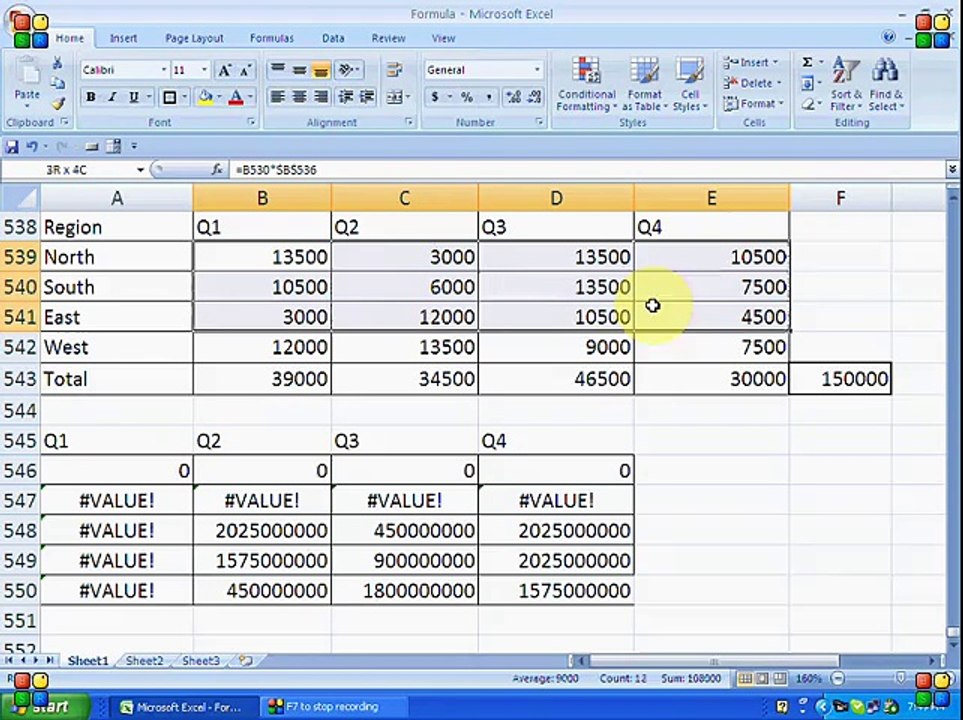The width and height of the screenshot is (963, 720).
Task: Decrease font size with the small A
Action: [x=245, y=71]
